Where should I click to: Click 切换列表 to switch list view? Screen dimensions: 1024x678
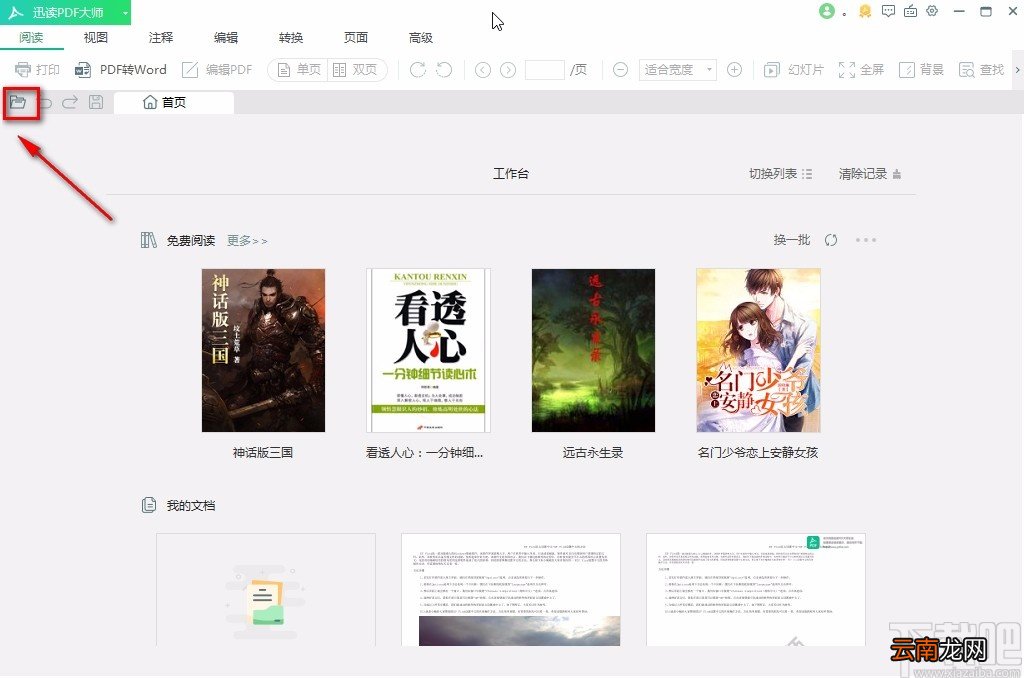[x=780, y=174]
